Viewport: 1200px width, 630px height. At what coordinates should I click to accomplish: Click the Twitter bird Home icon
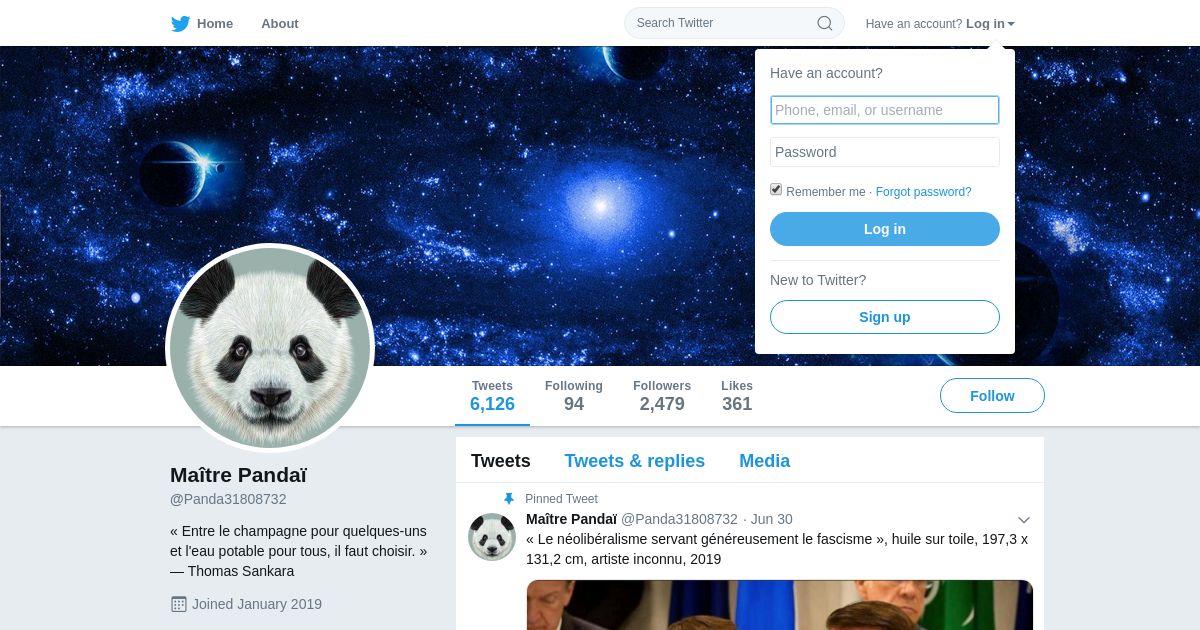click(180, 23)
